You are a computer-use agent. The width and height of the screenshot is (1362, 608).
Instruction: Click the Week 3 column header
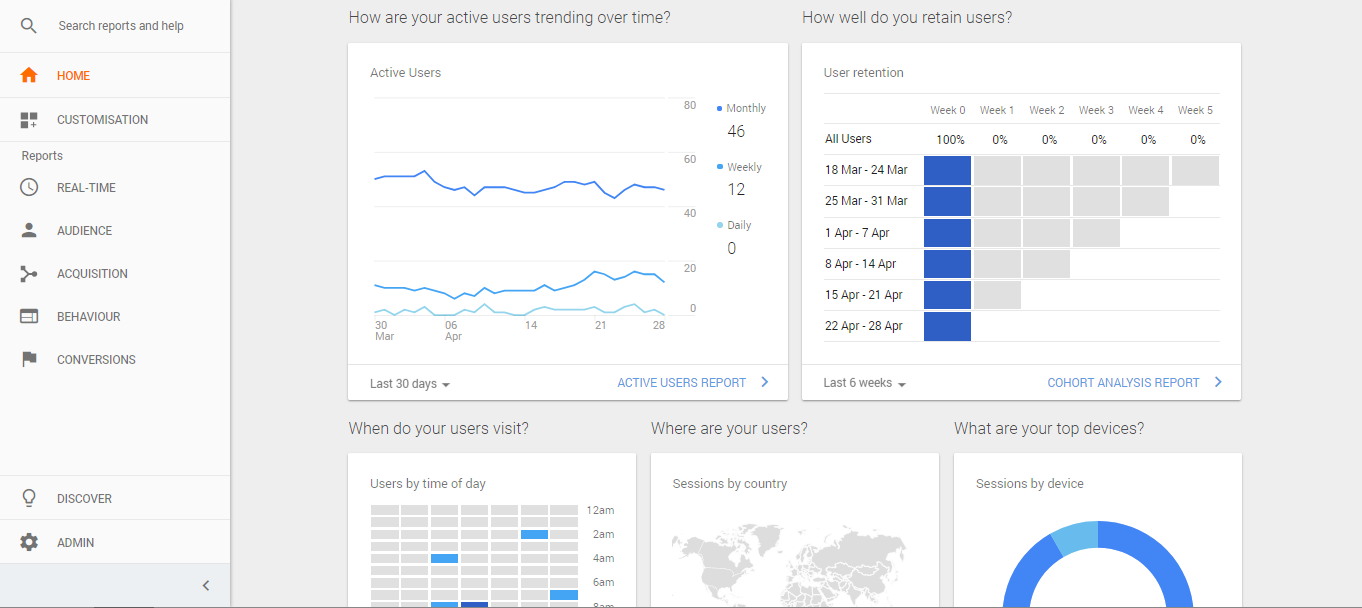pos(1097,110)
